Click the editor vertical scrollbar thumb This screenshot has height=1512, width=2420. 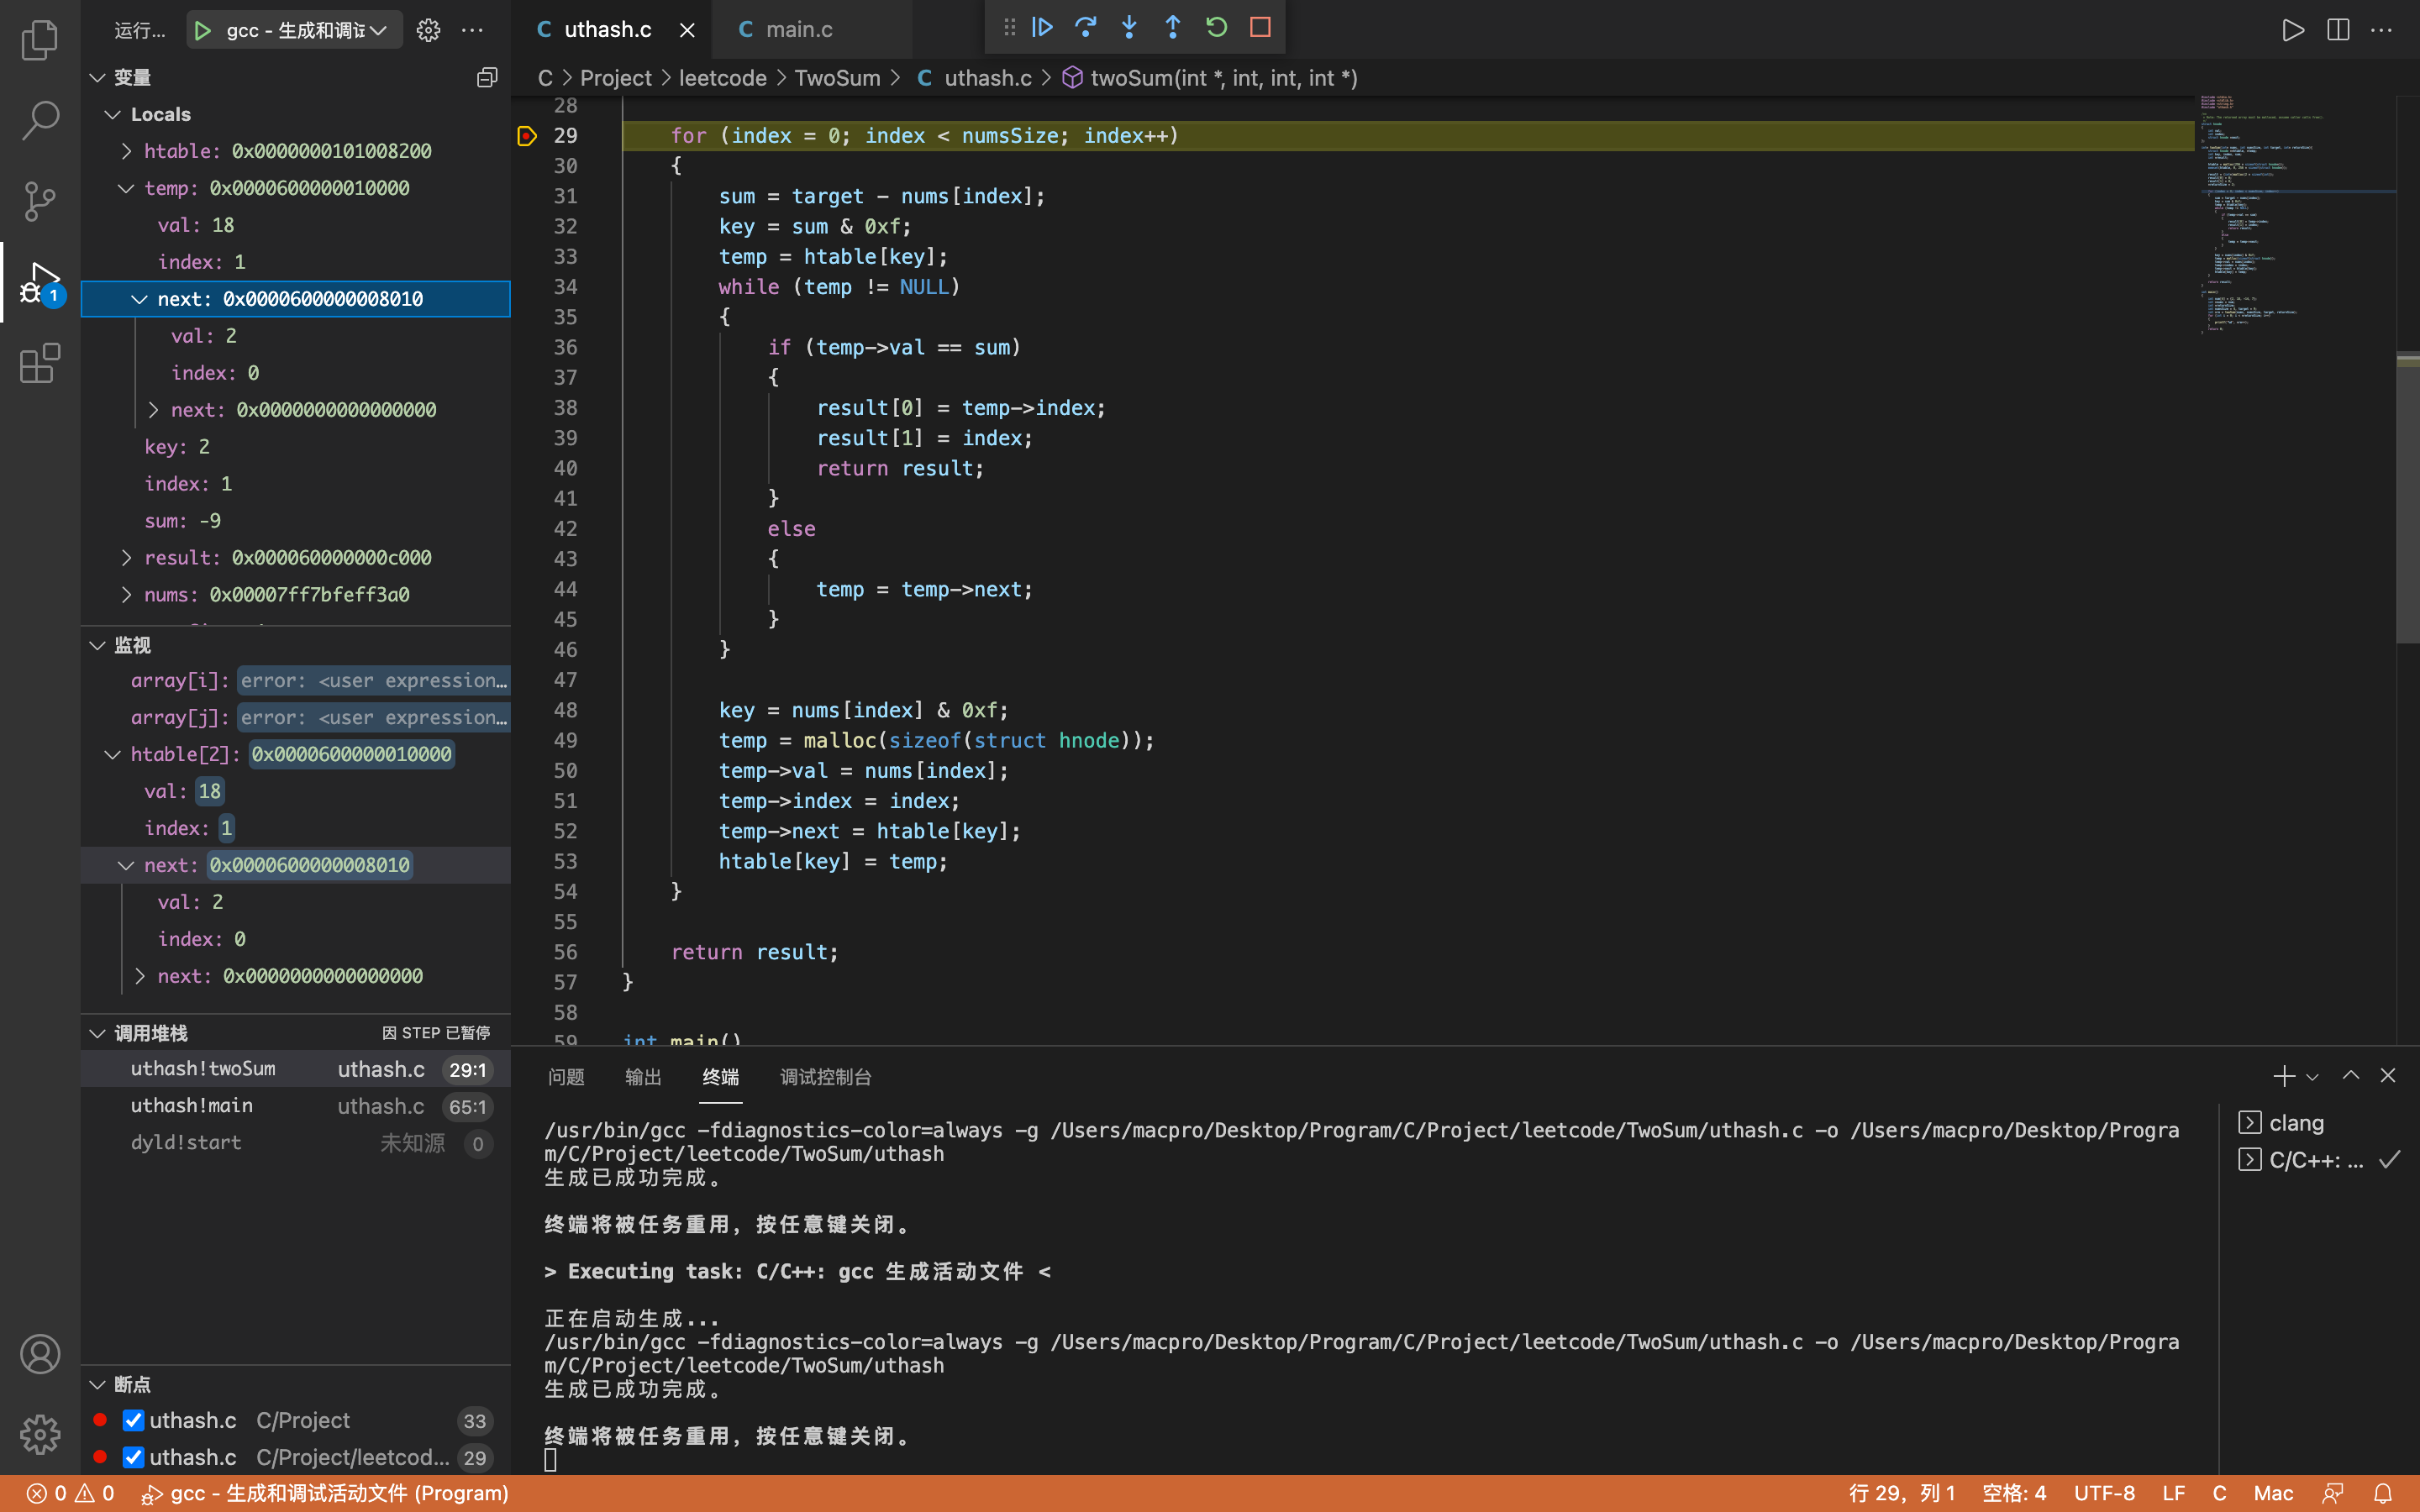pyautogui.click(x=2407, y=500)
